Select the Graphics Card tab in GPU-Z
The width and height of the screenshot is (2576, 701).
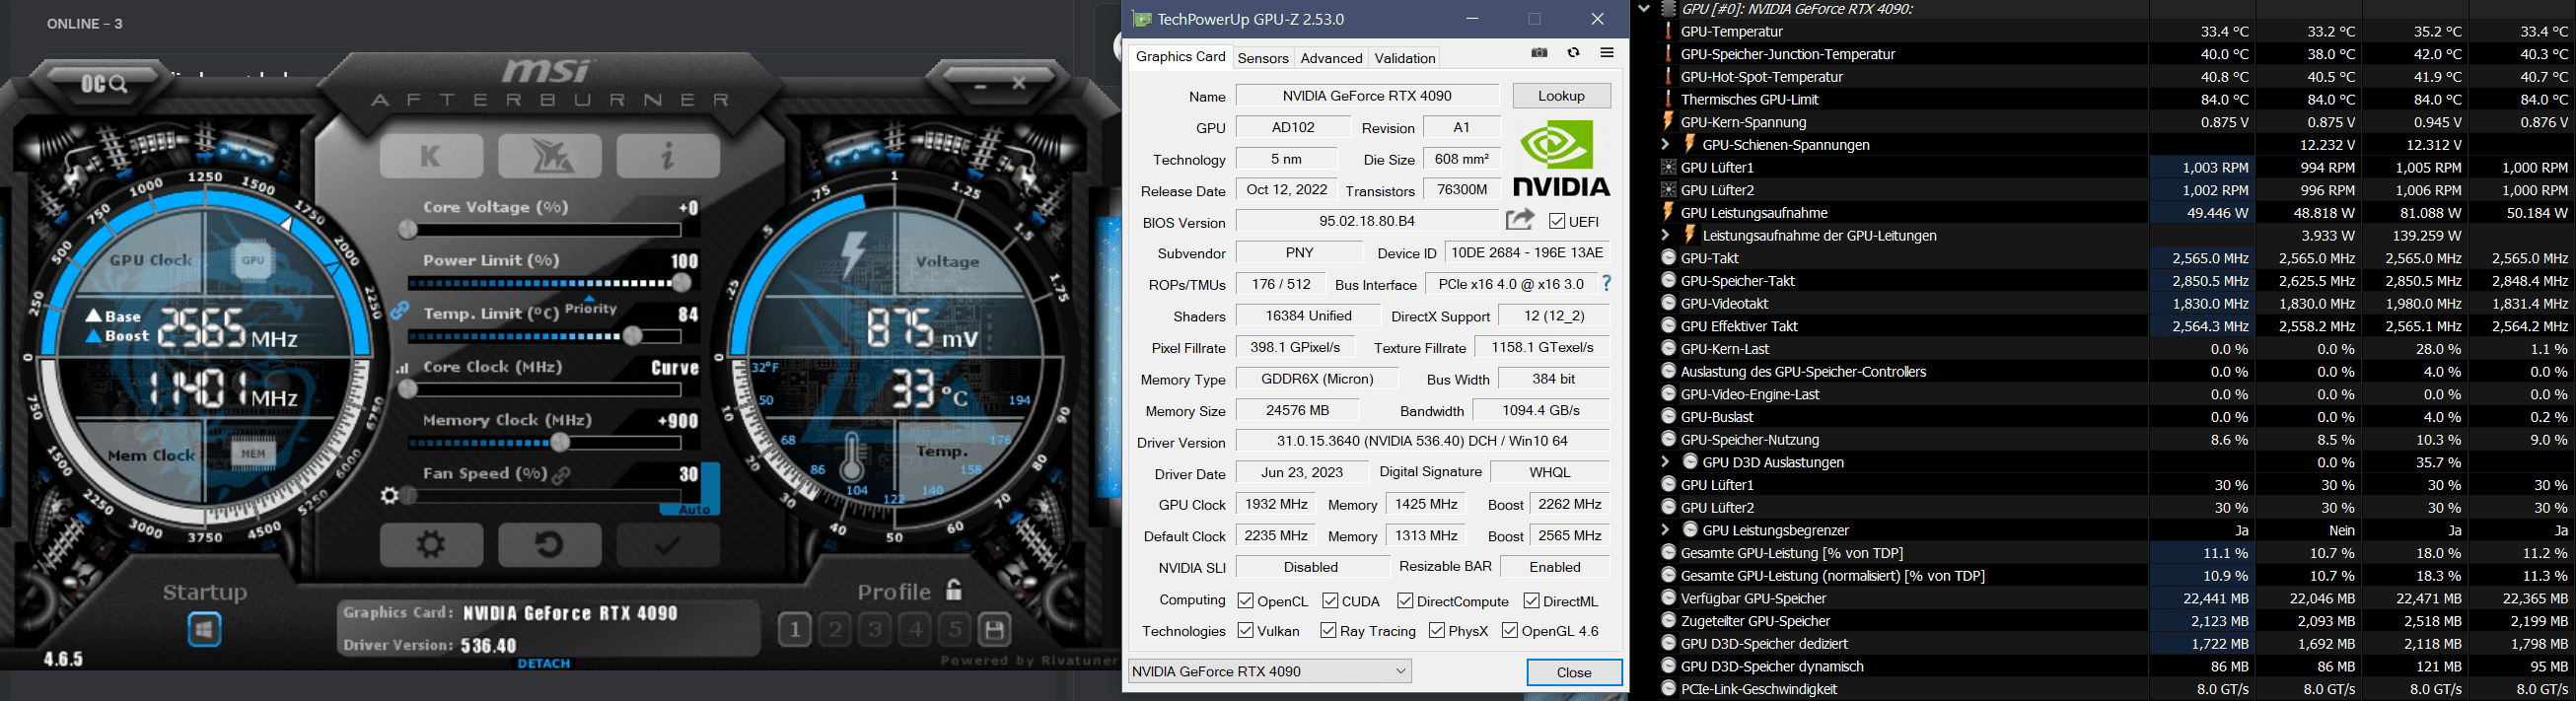click(1181, 57)
